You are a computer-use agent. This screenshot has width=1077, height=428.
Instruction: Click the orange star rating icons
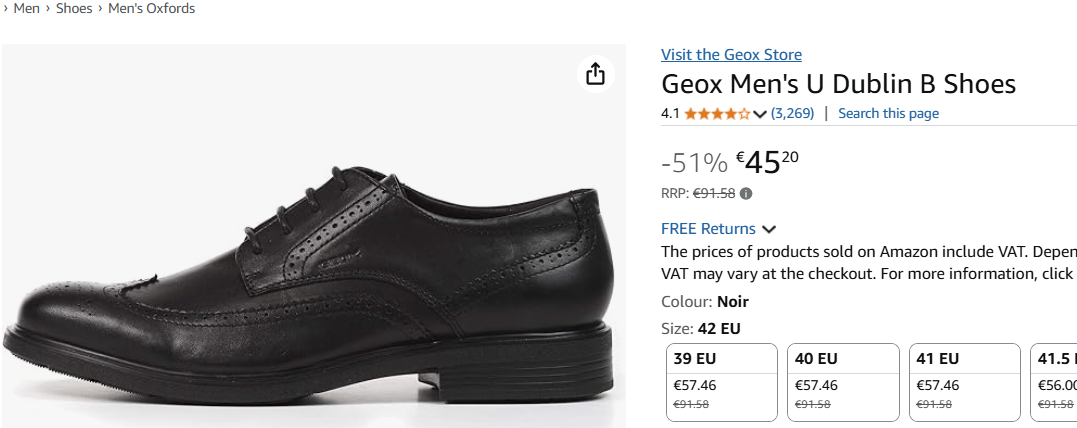click(x=717, y=114)
